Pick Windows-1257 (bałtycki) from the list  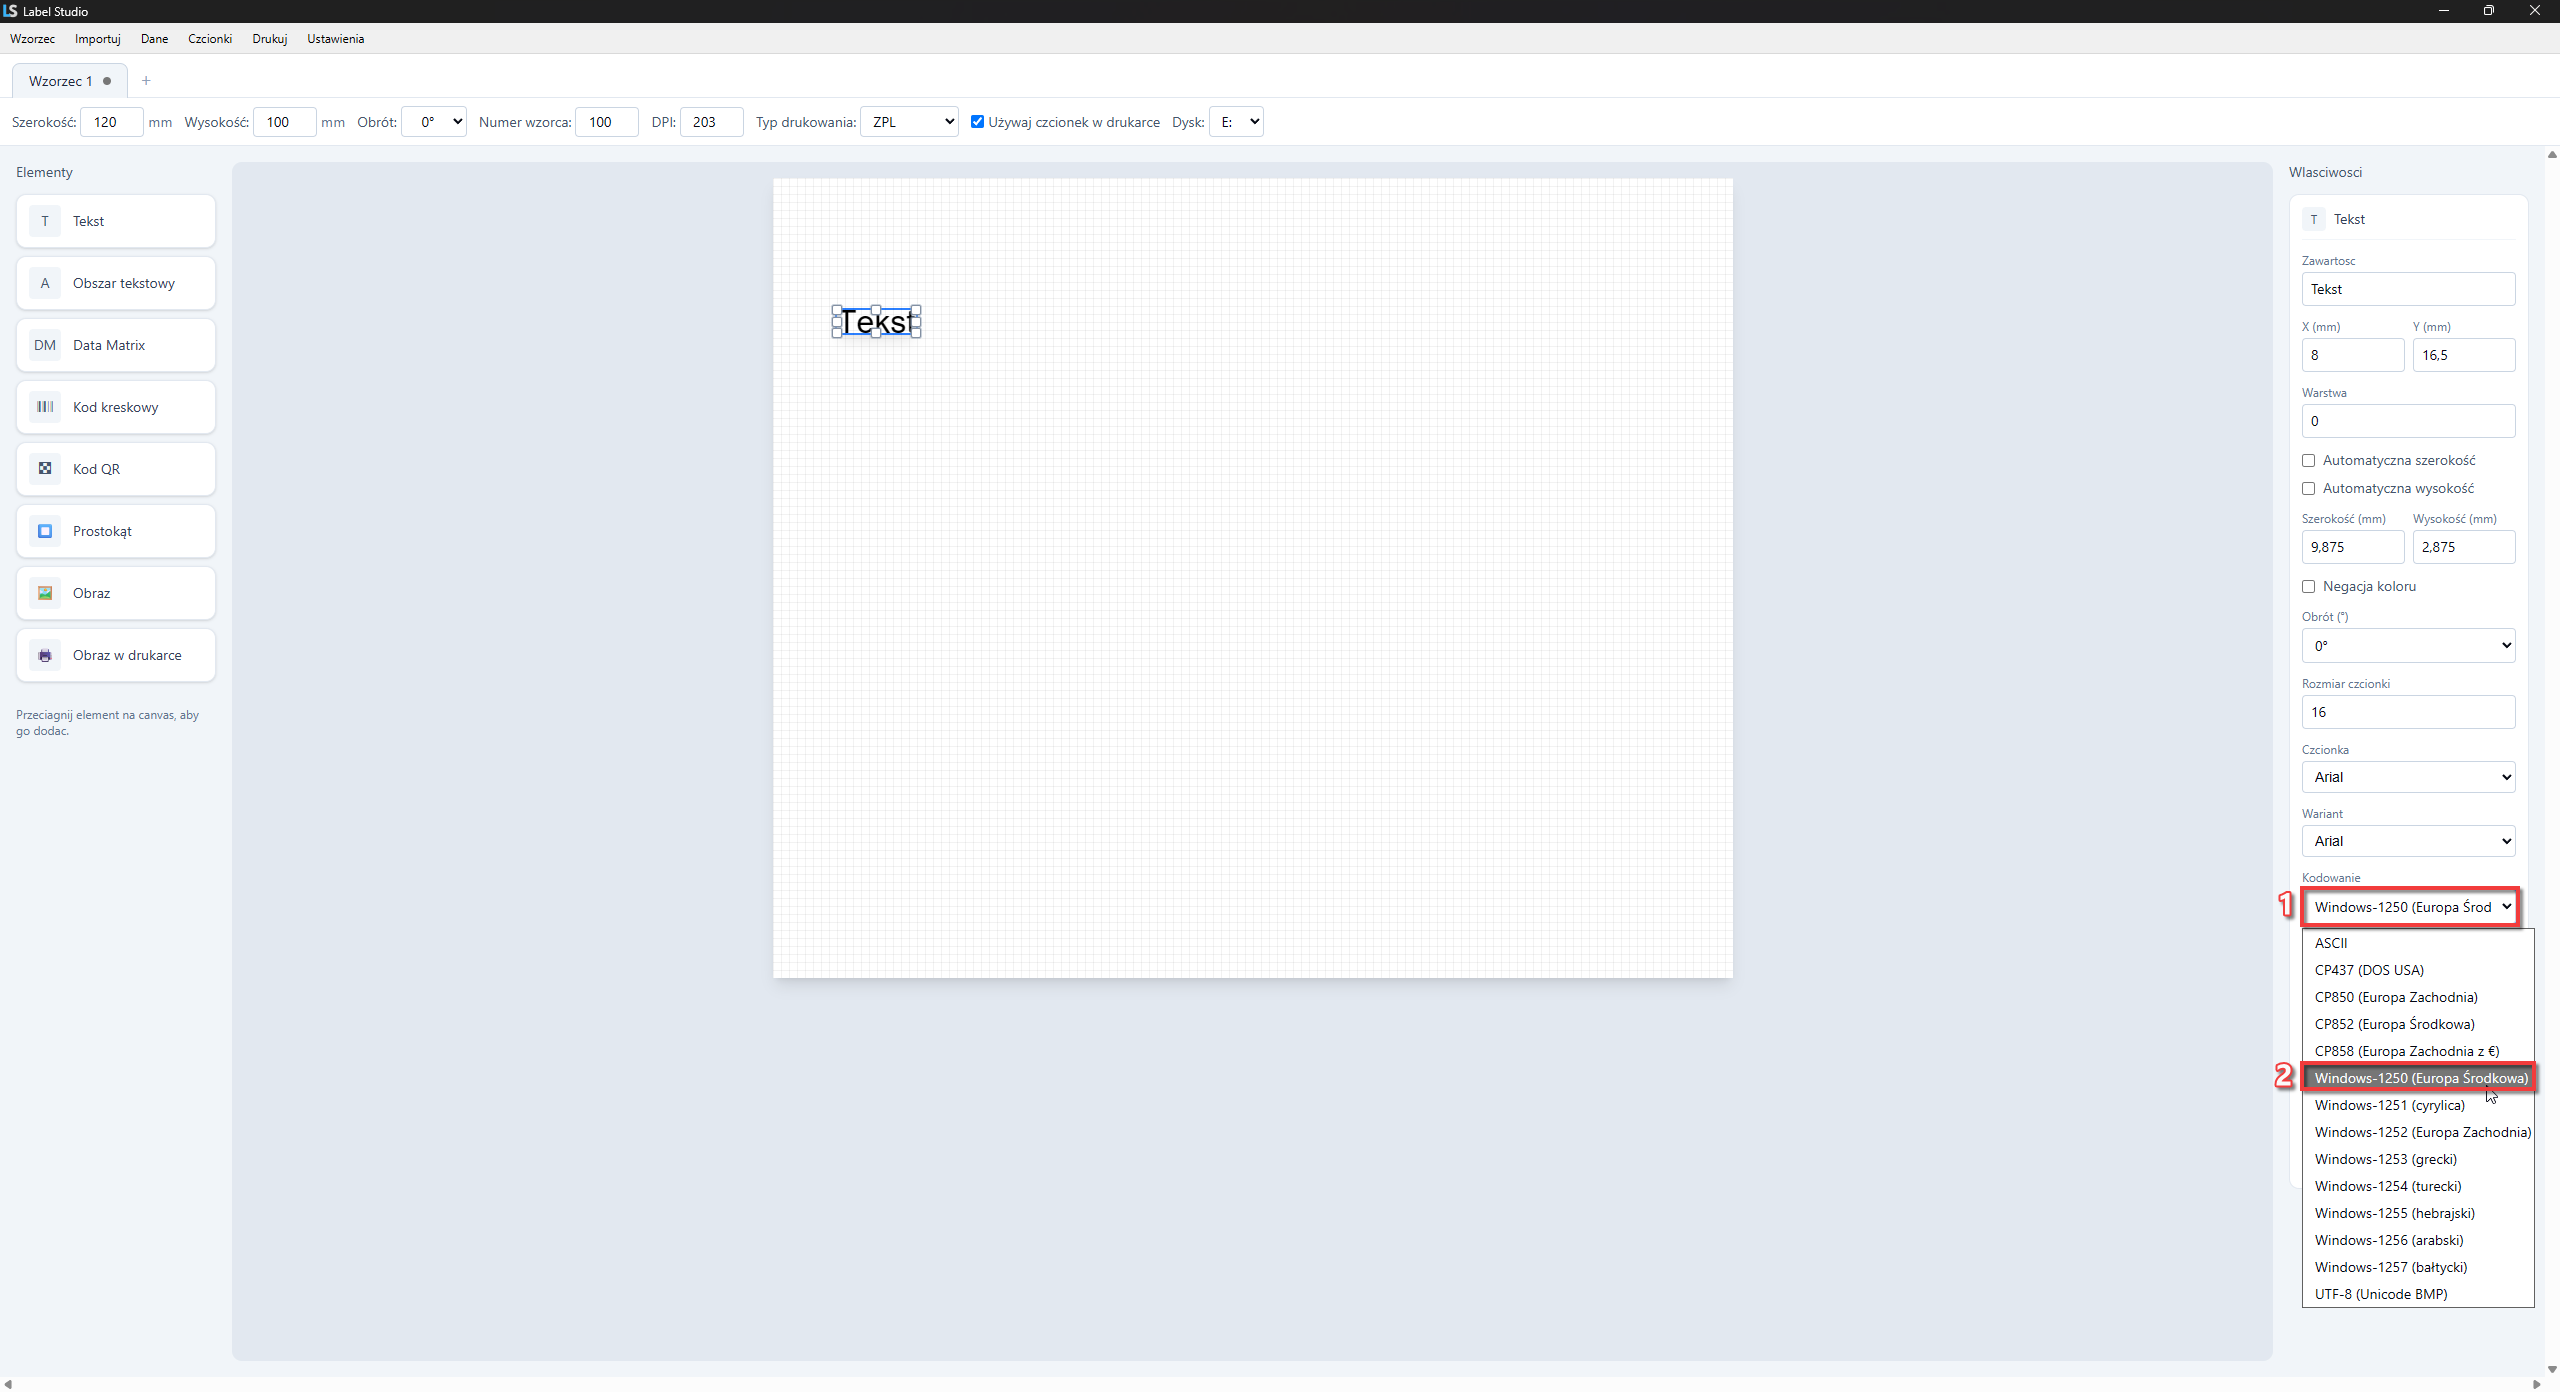point(2418,1267)
